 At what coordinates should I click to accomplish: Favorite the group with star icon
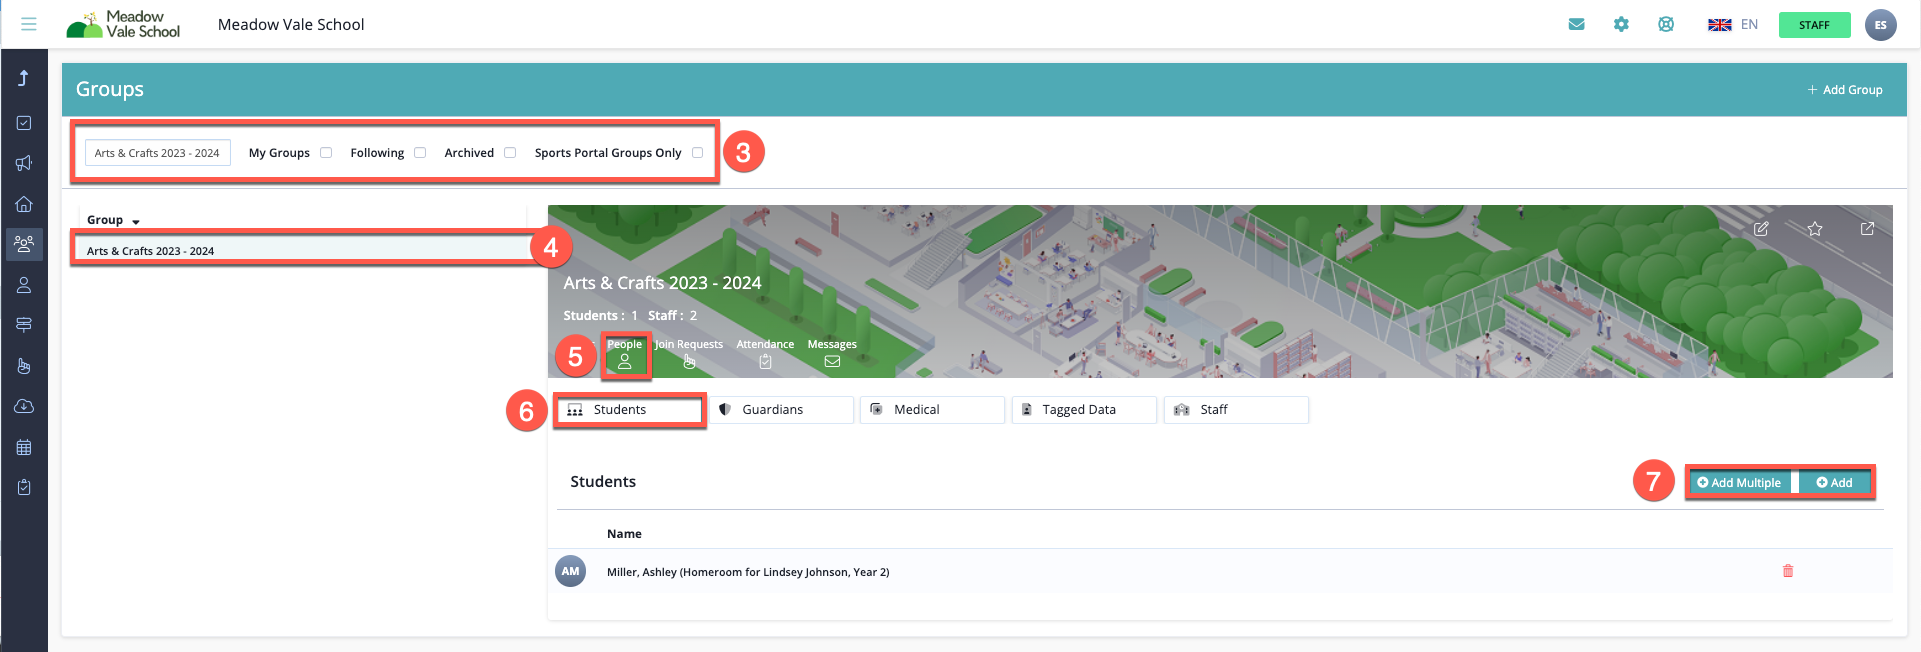[x=1814, y=229]
